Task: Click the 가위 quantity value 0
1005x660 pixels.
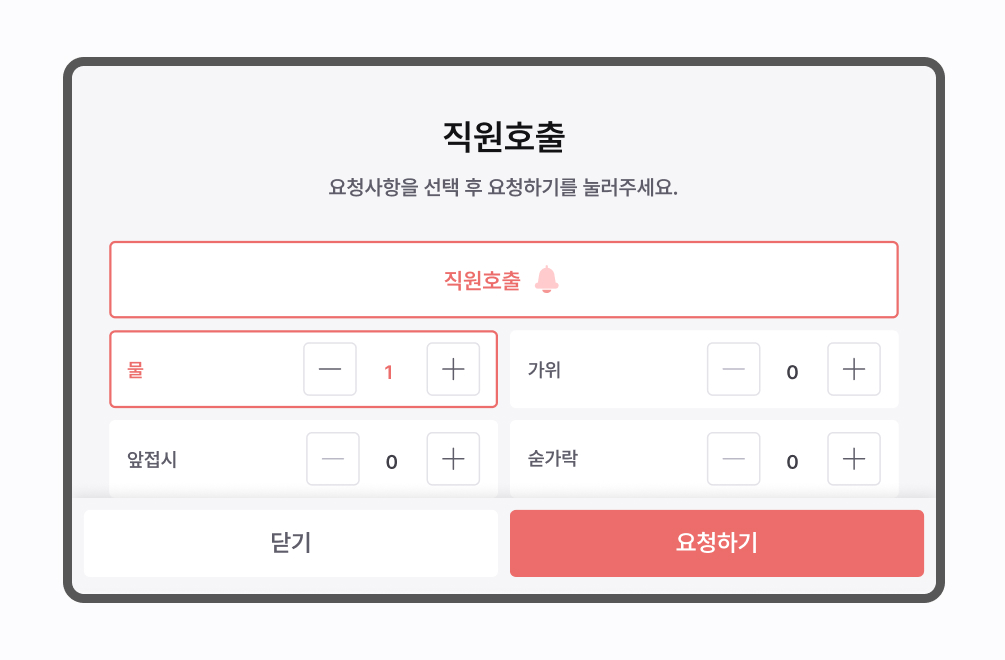Action: coord(792,372)
